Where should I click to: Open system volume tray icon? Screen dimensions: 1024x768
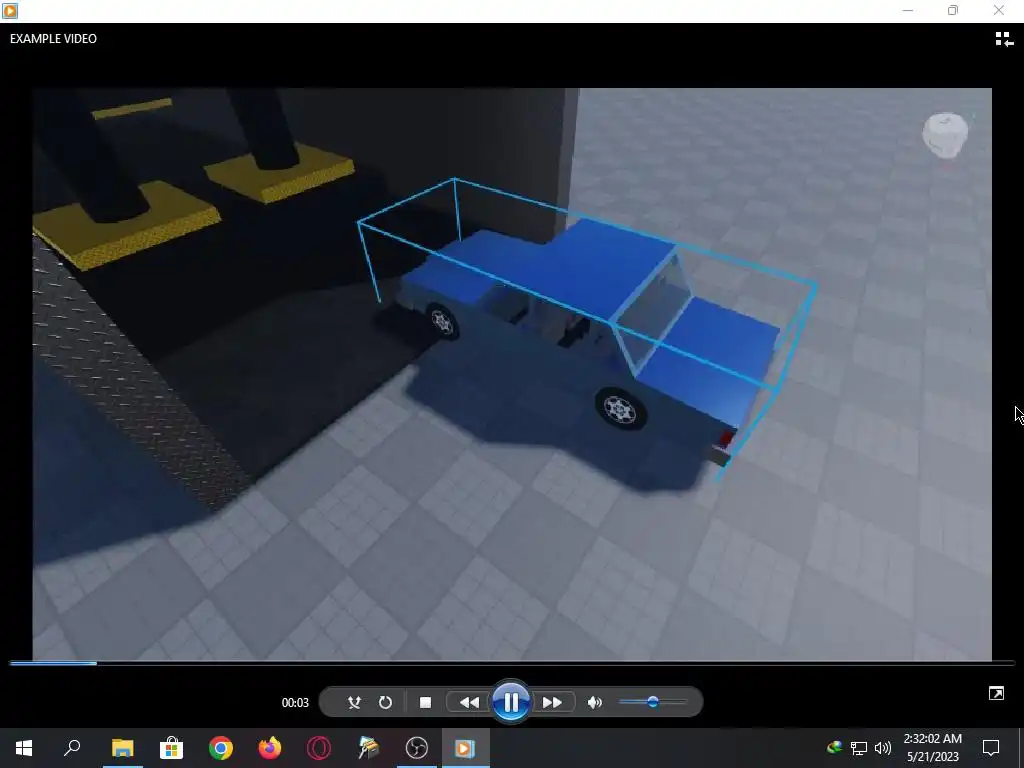coord(882,748)
